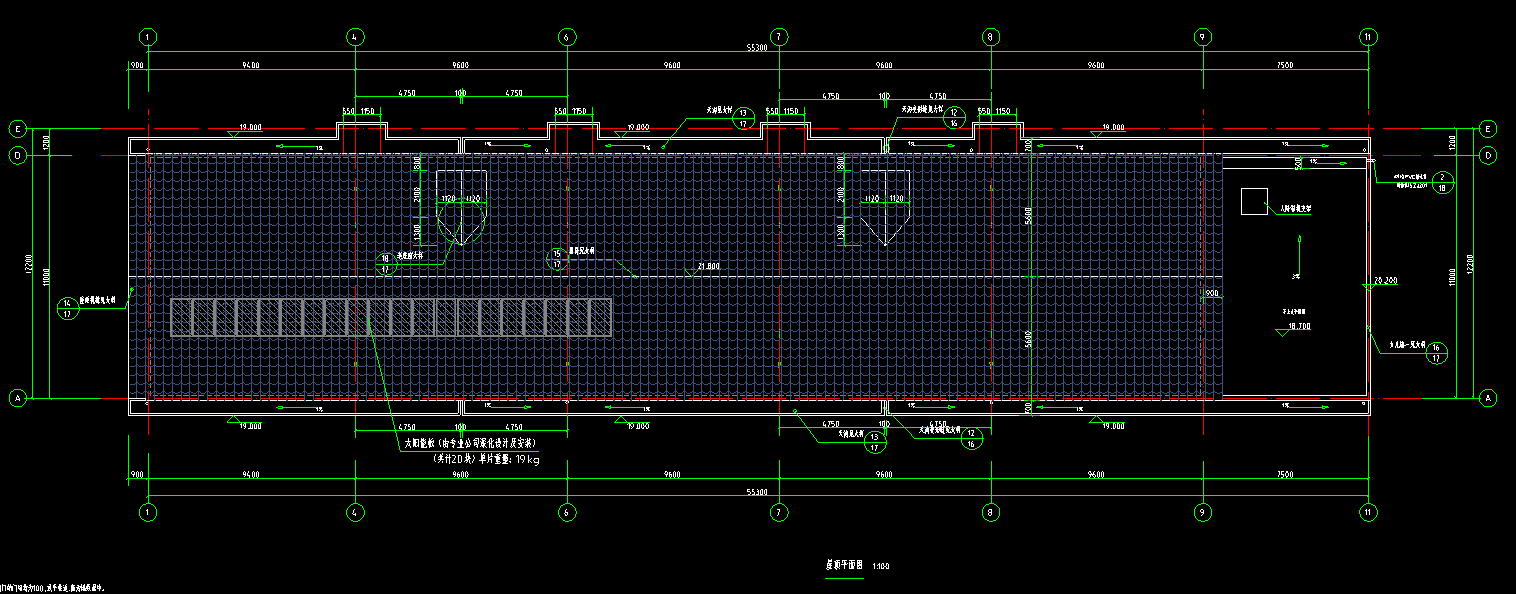This screenshot has height=594, width=1516.
Task: Select the solar panel annotation text
Action: tap(470, 442)
